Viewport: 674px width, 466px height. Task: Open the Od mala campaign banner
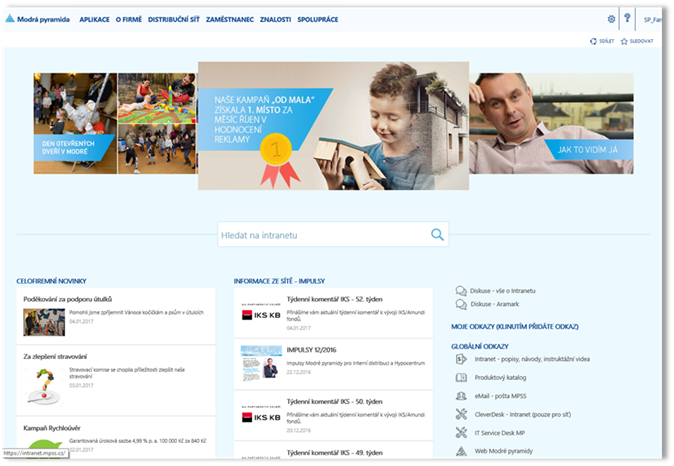(x=333, y=126)
